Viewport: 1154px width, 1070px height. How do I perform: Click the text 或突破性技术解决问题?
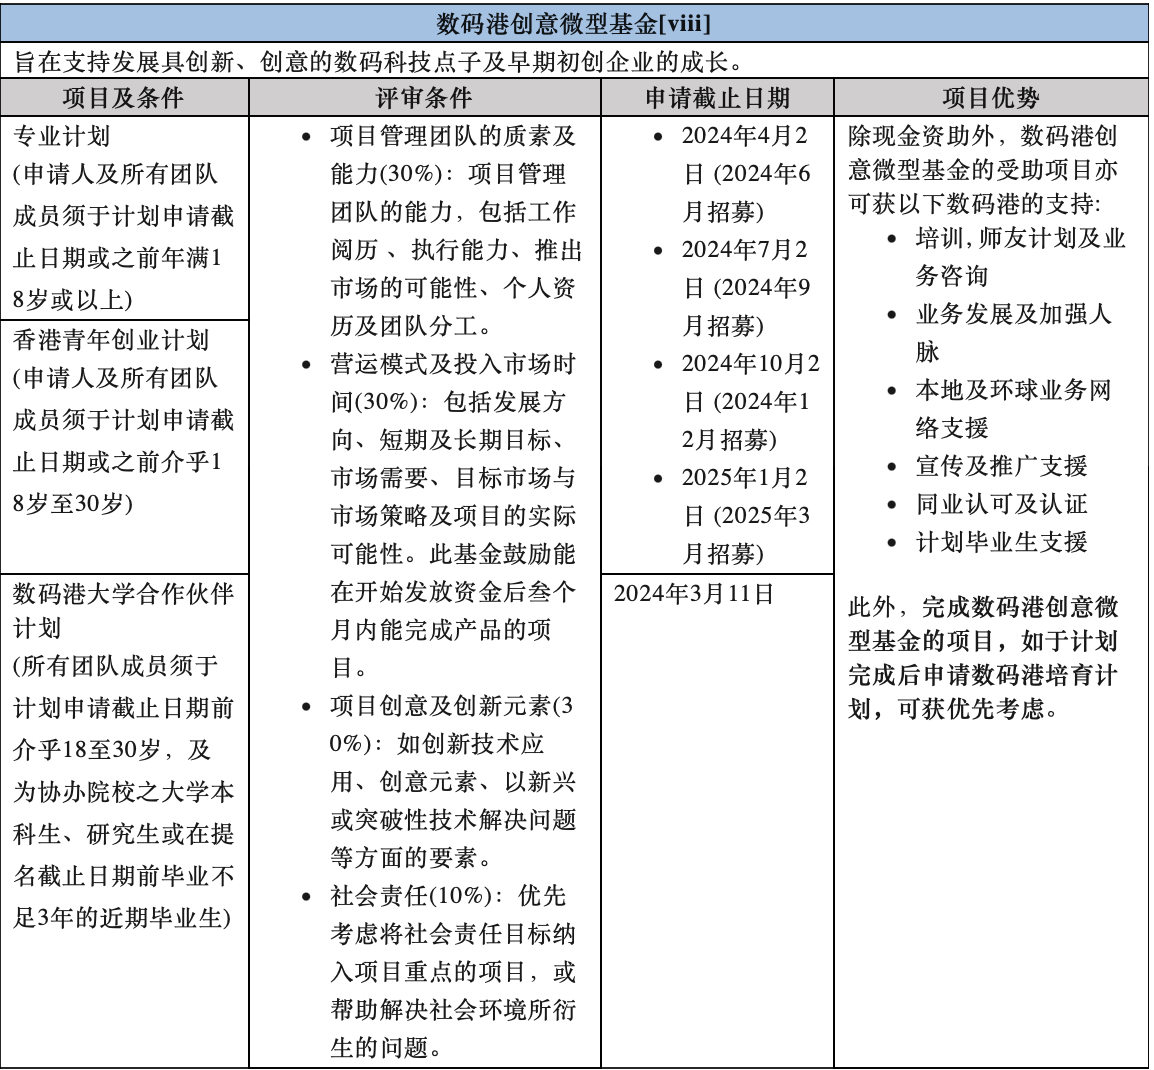[x=453, y=820]
